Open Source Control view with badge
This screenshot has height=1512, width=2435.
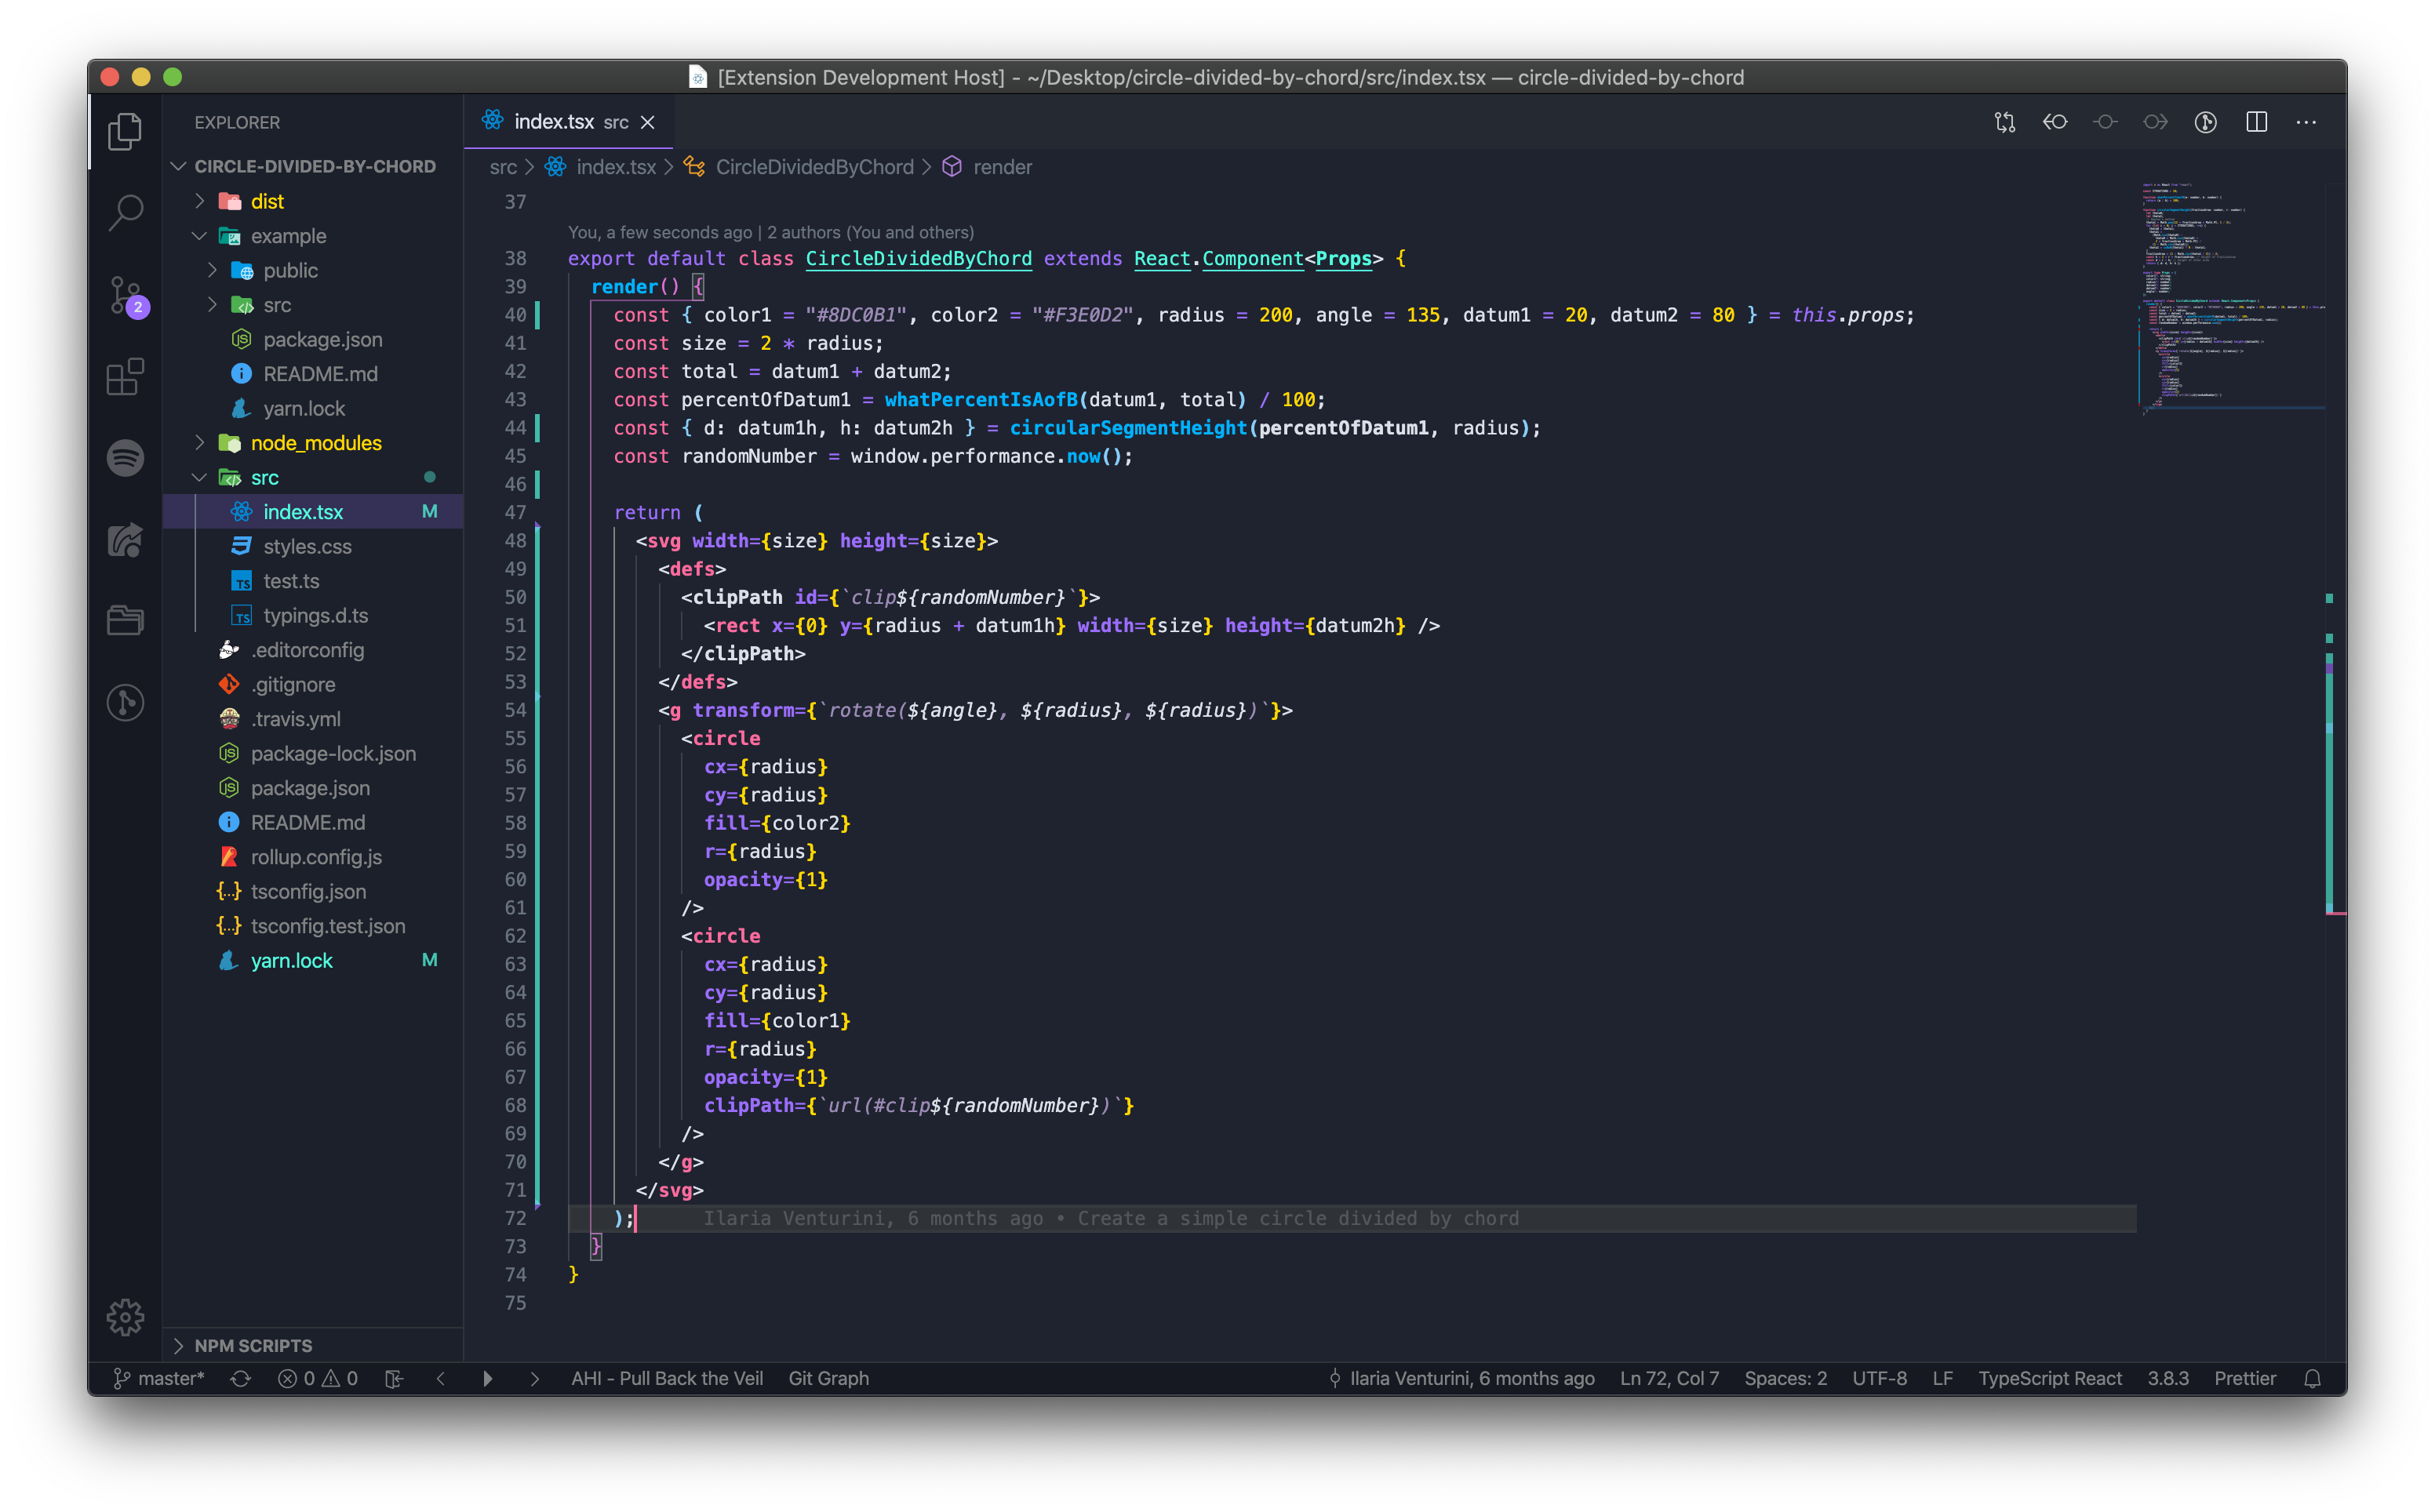[125, 295]
